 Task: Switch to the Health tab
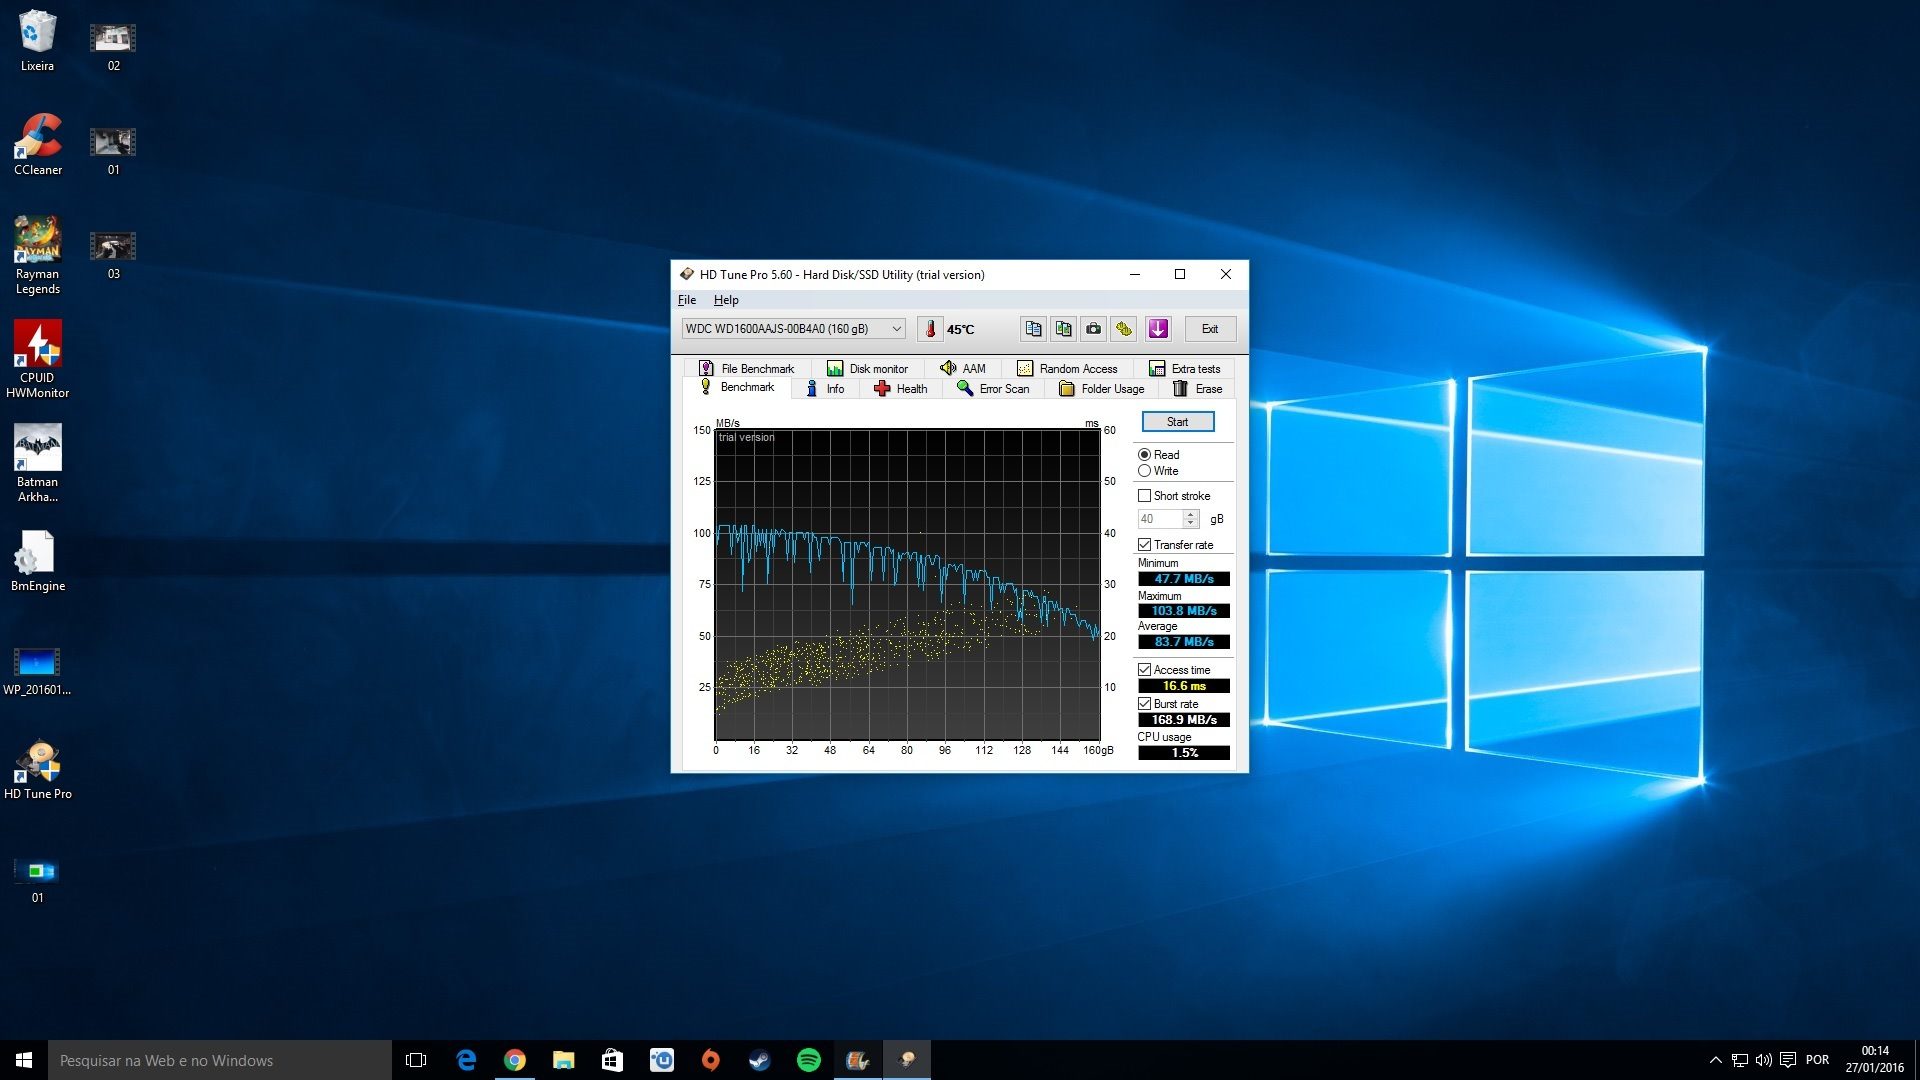[901, 389]
